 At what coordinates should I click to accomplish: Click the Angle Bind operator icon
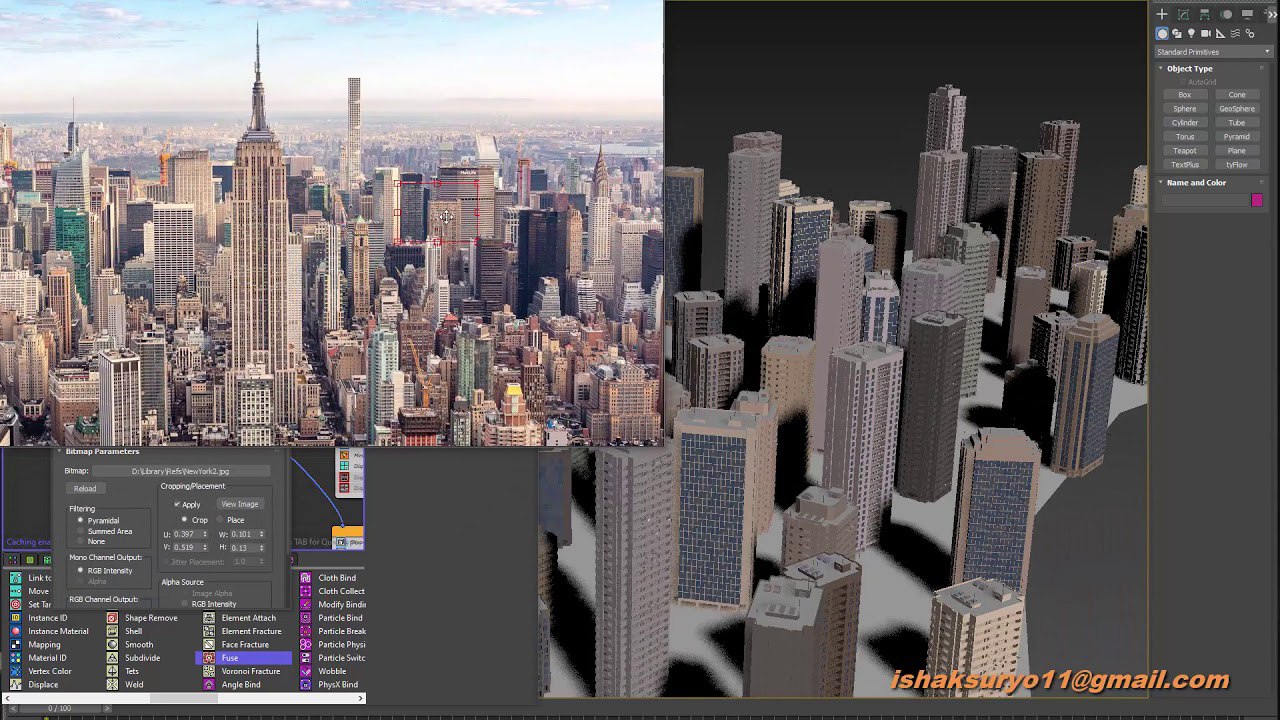coord(209,685)
